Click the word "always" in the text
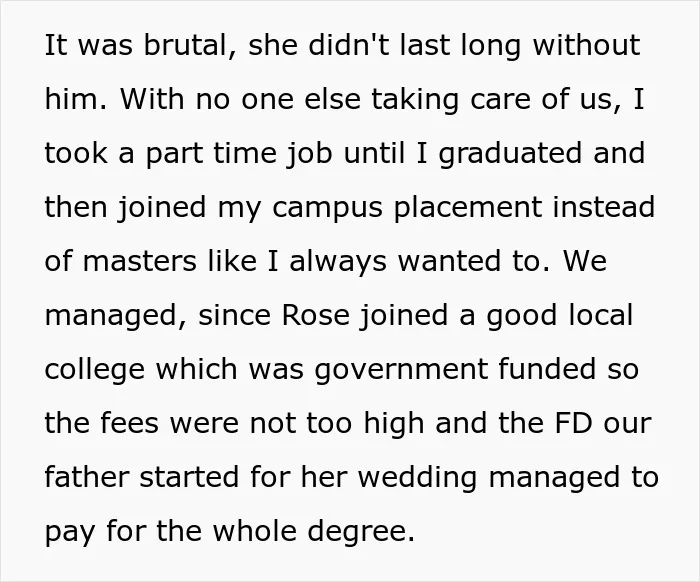 pyautogui.click(x=338, y=262)
